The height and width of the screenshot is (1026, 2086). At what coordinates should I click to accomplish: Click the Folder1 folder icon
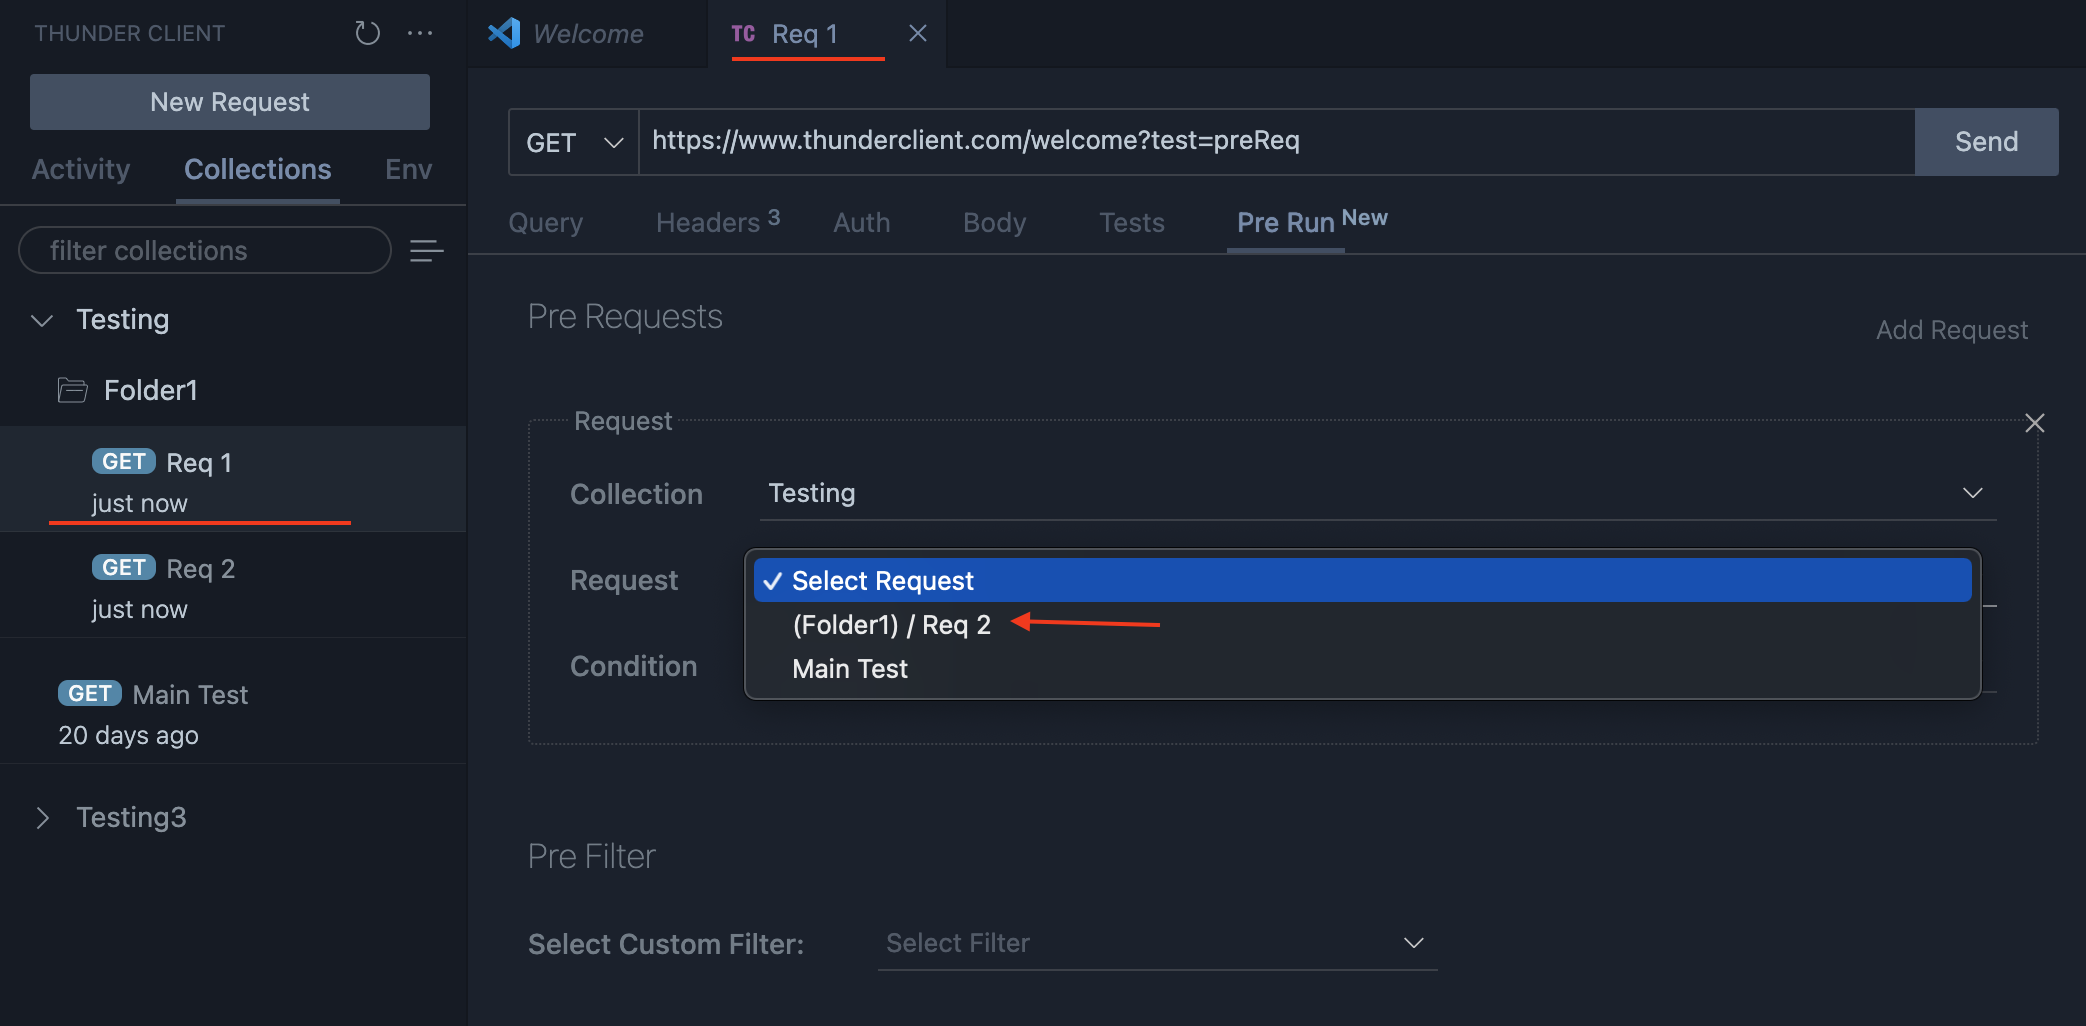pyautogui.click(x=72, y=390)
